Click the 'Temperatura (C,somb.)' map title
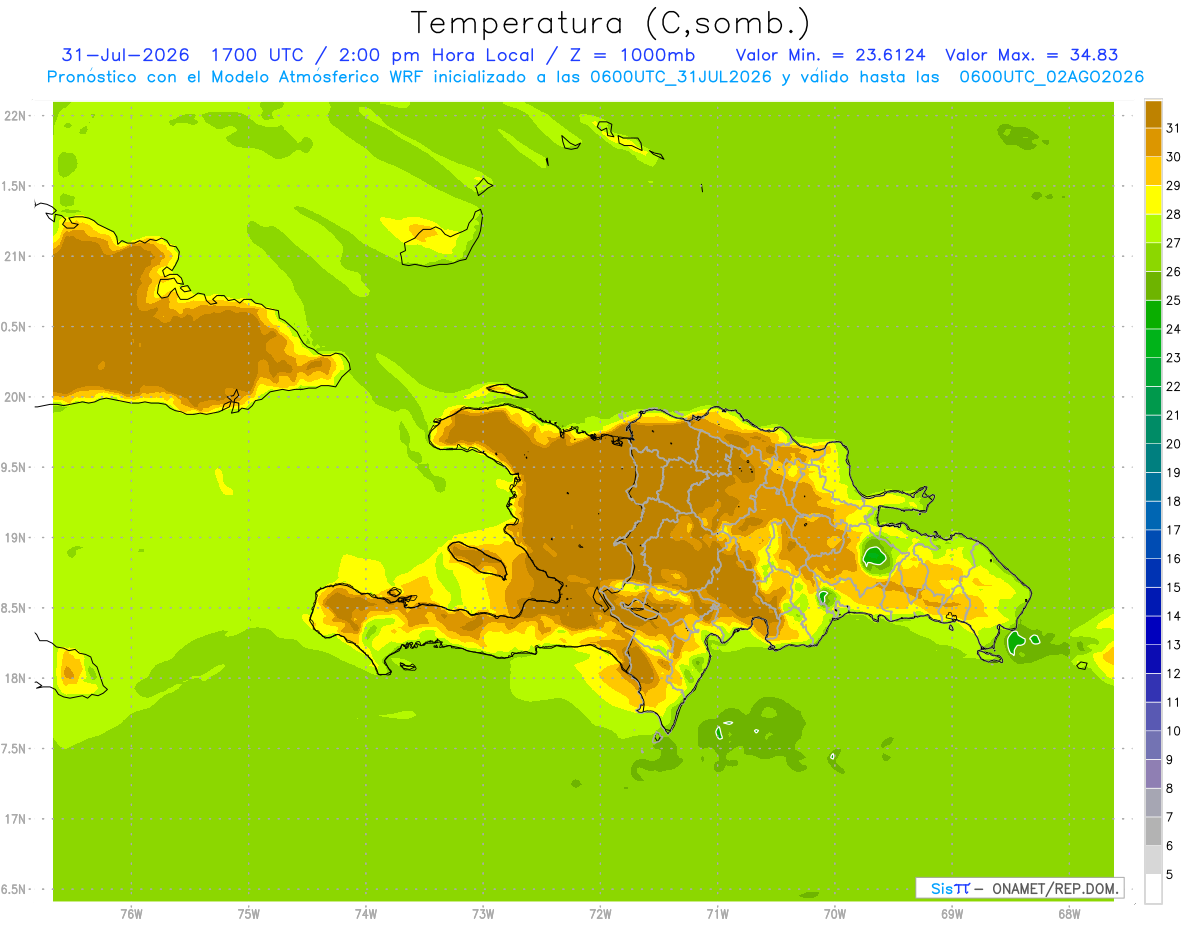1200x927 pixels. [x=611, y=23]
